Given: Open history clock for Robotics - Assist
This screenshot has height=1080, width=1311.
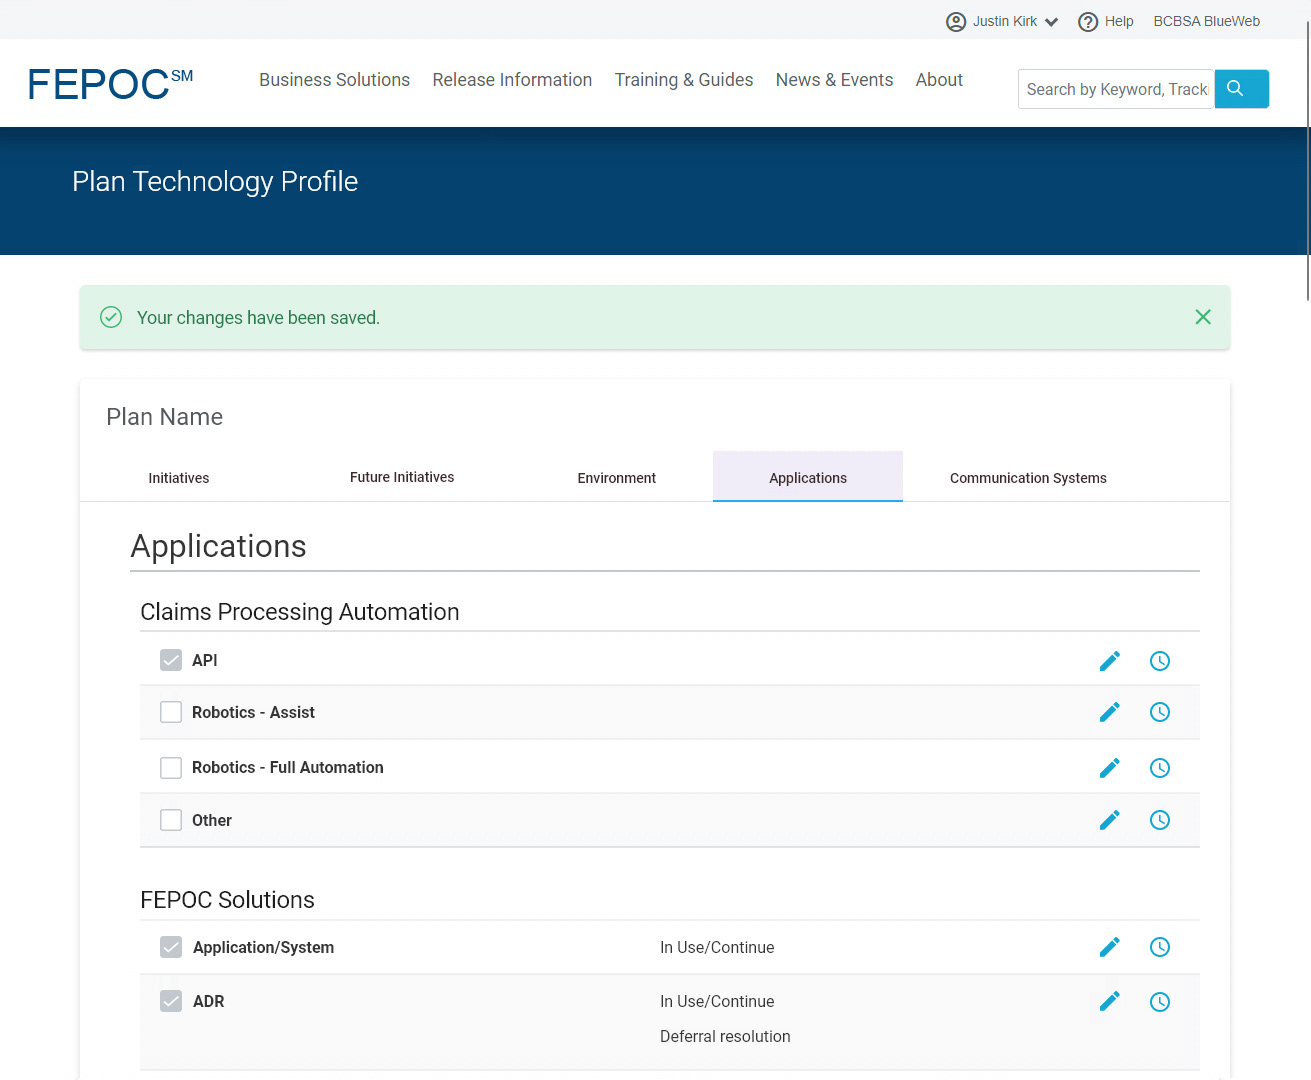Looking at the screenshot, I should tap(1160, 712).
